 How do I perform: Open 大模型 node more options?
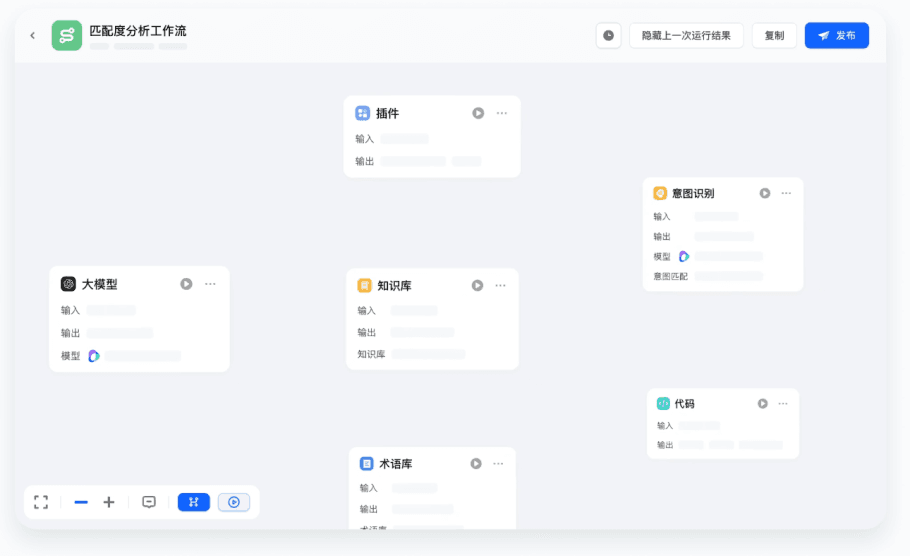pyautogui.click(x=210, y=284)
